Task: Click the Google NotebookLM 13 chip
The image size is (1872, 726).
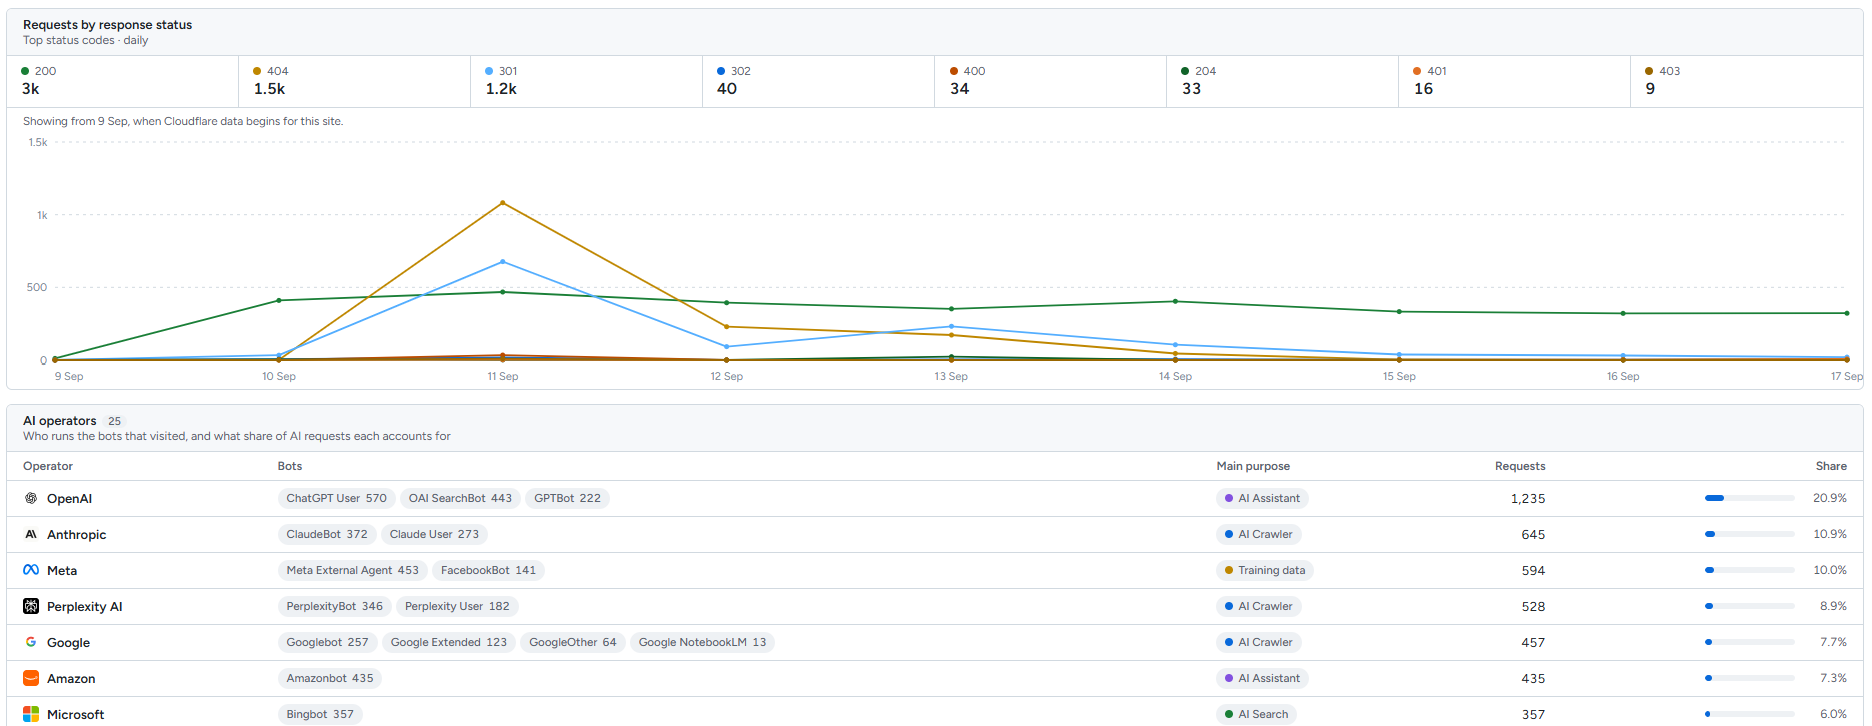Action: (x=702, y=642)
